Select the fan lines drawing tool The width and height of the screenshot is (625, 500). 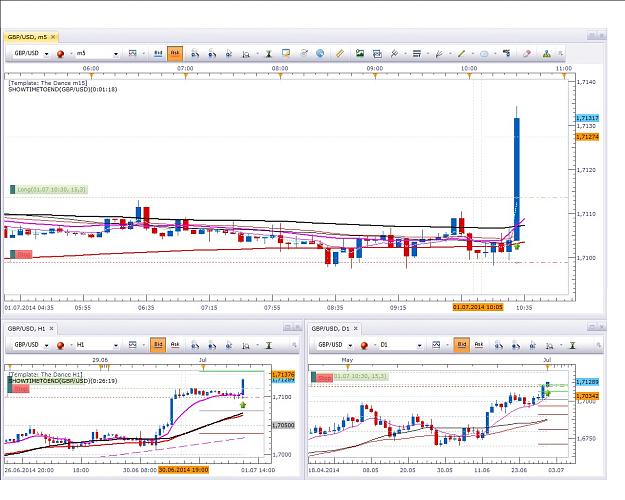pyautogui.click(x=439, y=53)
